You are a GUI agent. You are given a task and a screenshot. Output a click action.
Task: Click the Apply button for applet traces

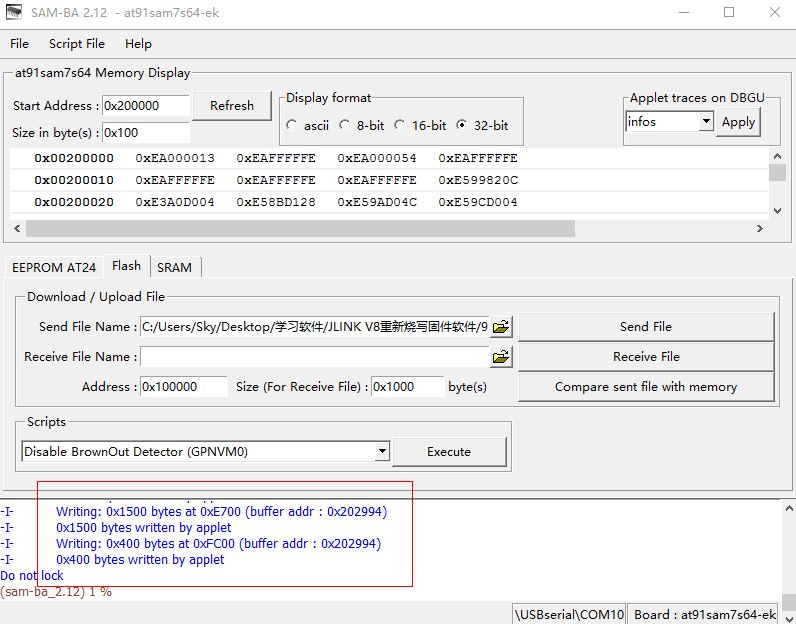tap(738, 122)
